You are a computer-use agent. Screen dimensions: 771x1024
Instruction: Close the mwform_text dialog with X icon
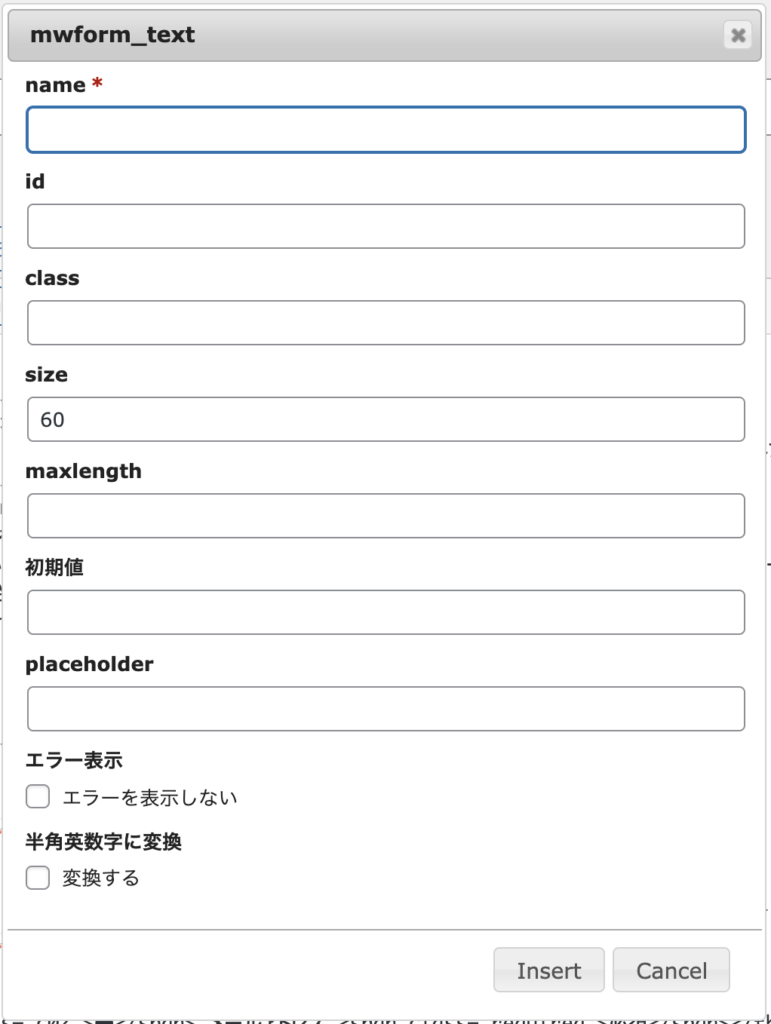(x=738, y=36)
